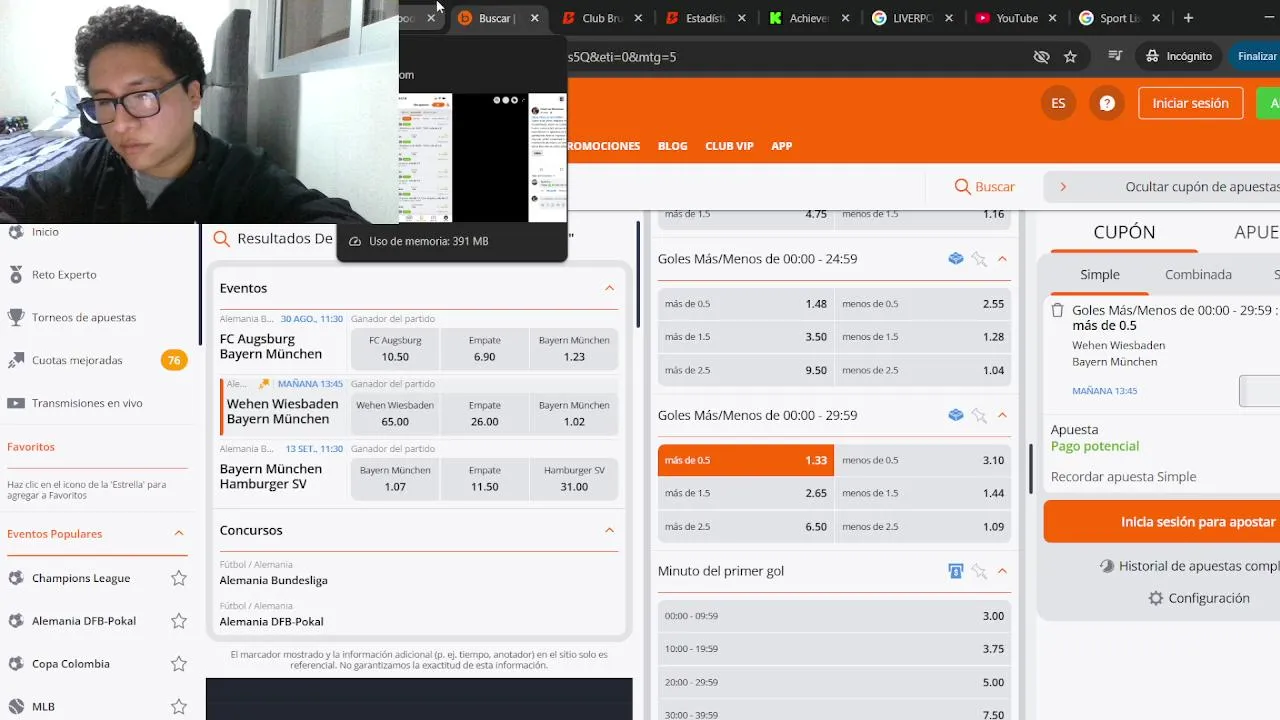Screen dimensions: 1280x720
Task: Switch to the Combinada coupon tab
Action: click(x=1198, y=274)
